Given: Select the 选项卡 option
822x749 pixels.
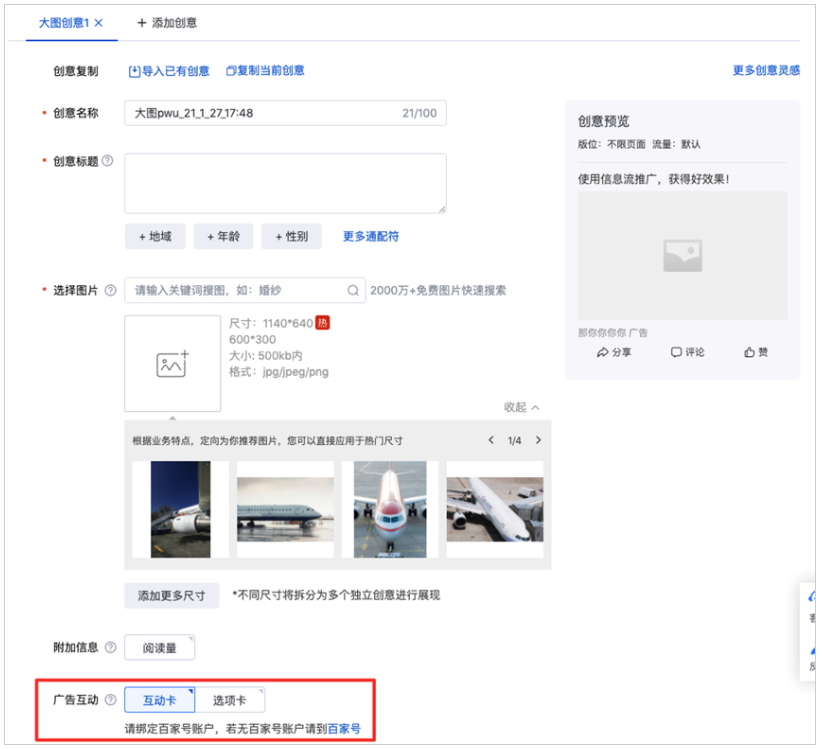Looking at the screenshot, I should click(228, 700).
